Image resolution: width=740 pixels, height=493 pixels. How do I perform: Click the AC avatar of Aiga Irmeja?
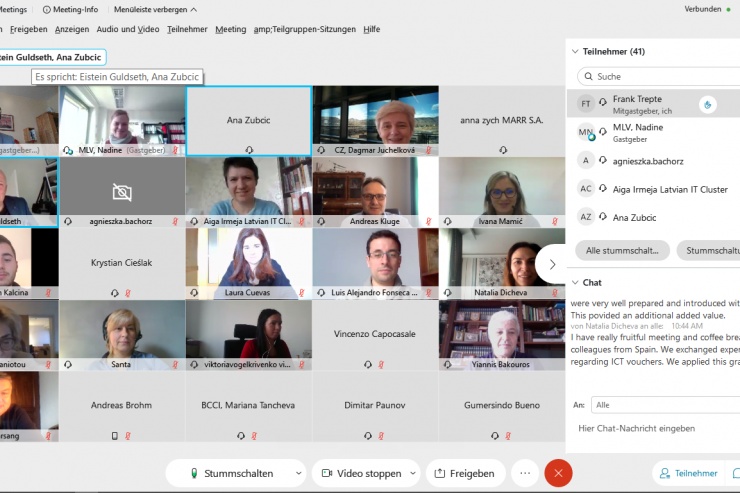click(586, 189)
